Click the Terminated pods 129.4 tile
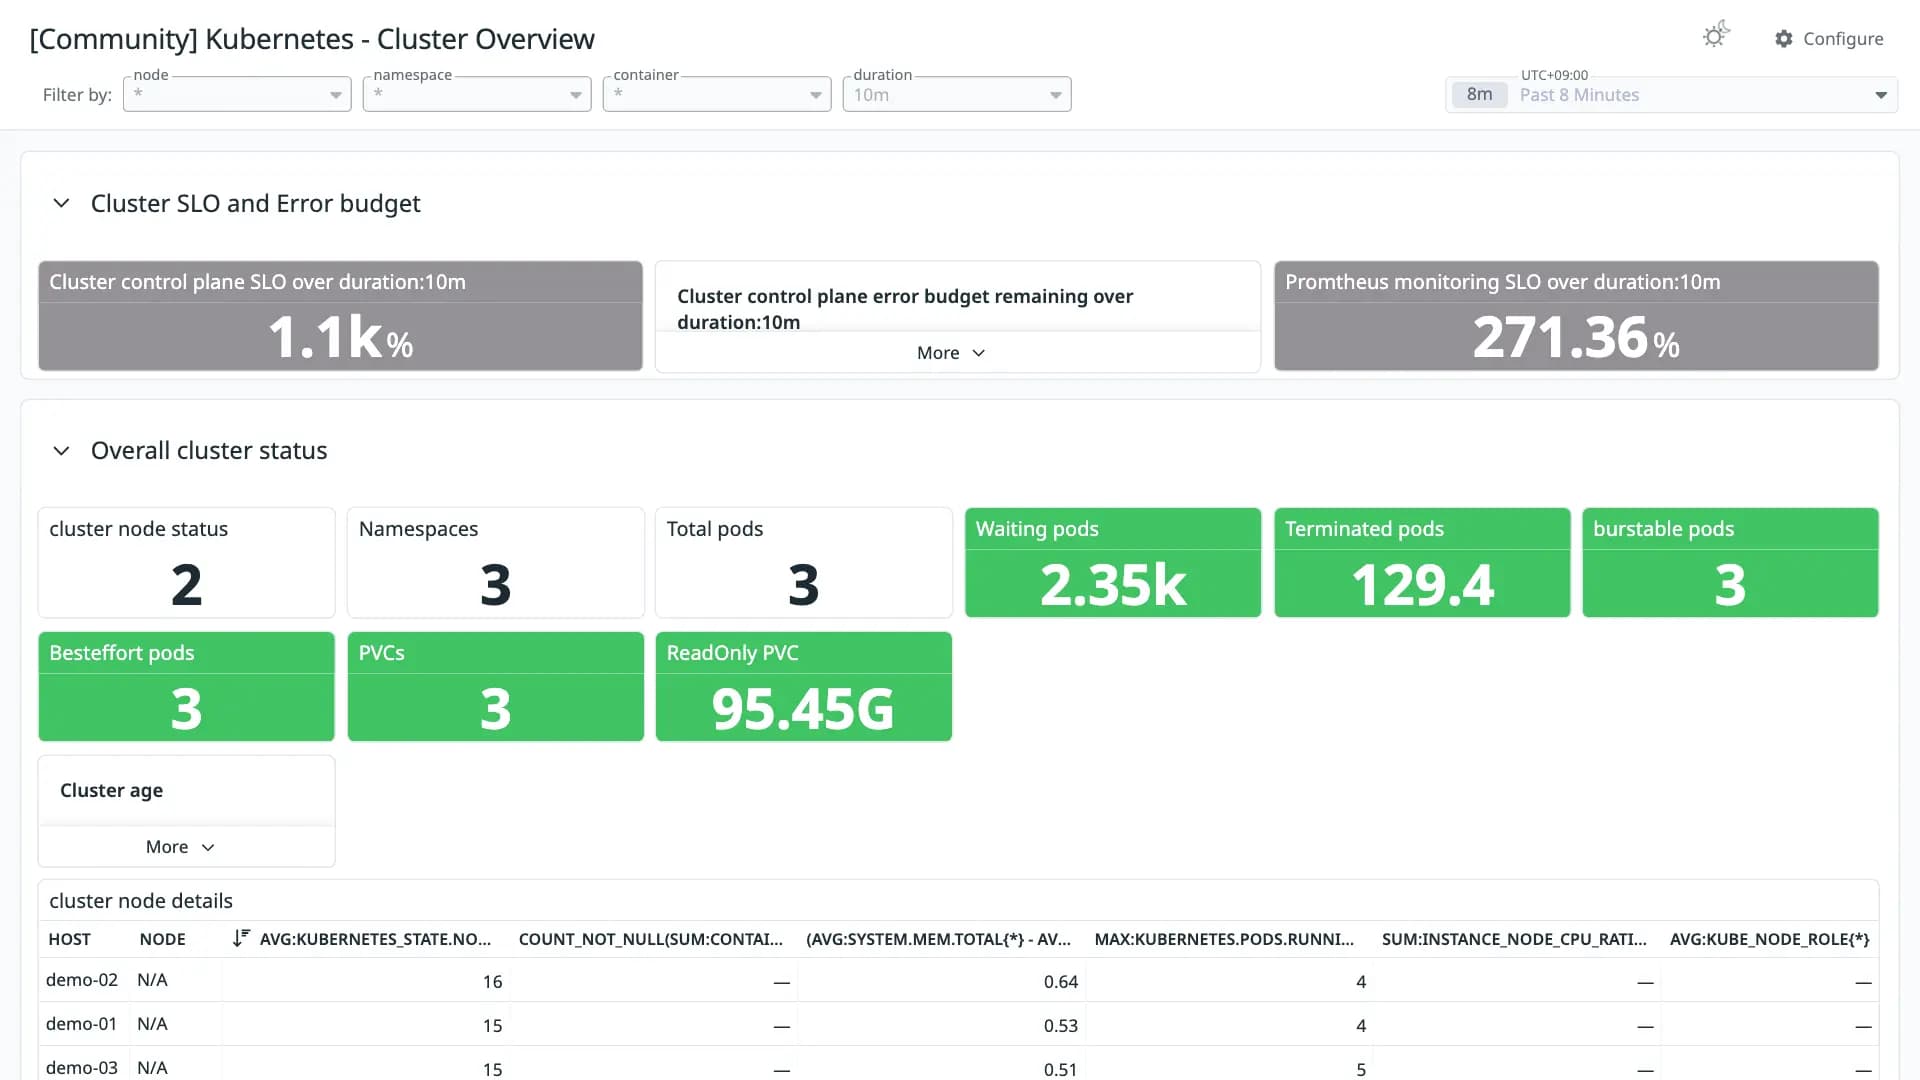Image resolution: width=1920 pixels, height=1080 pixels. pos(1422,562)
